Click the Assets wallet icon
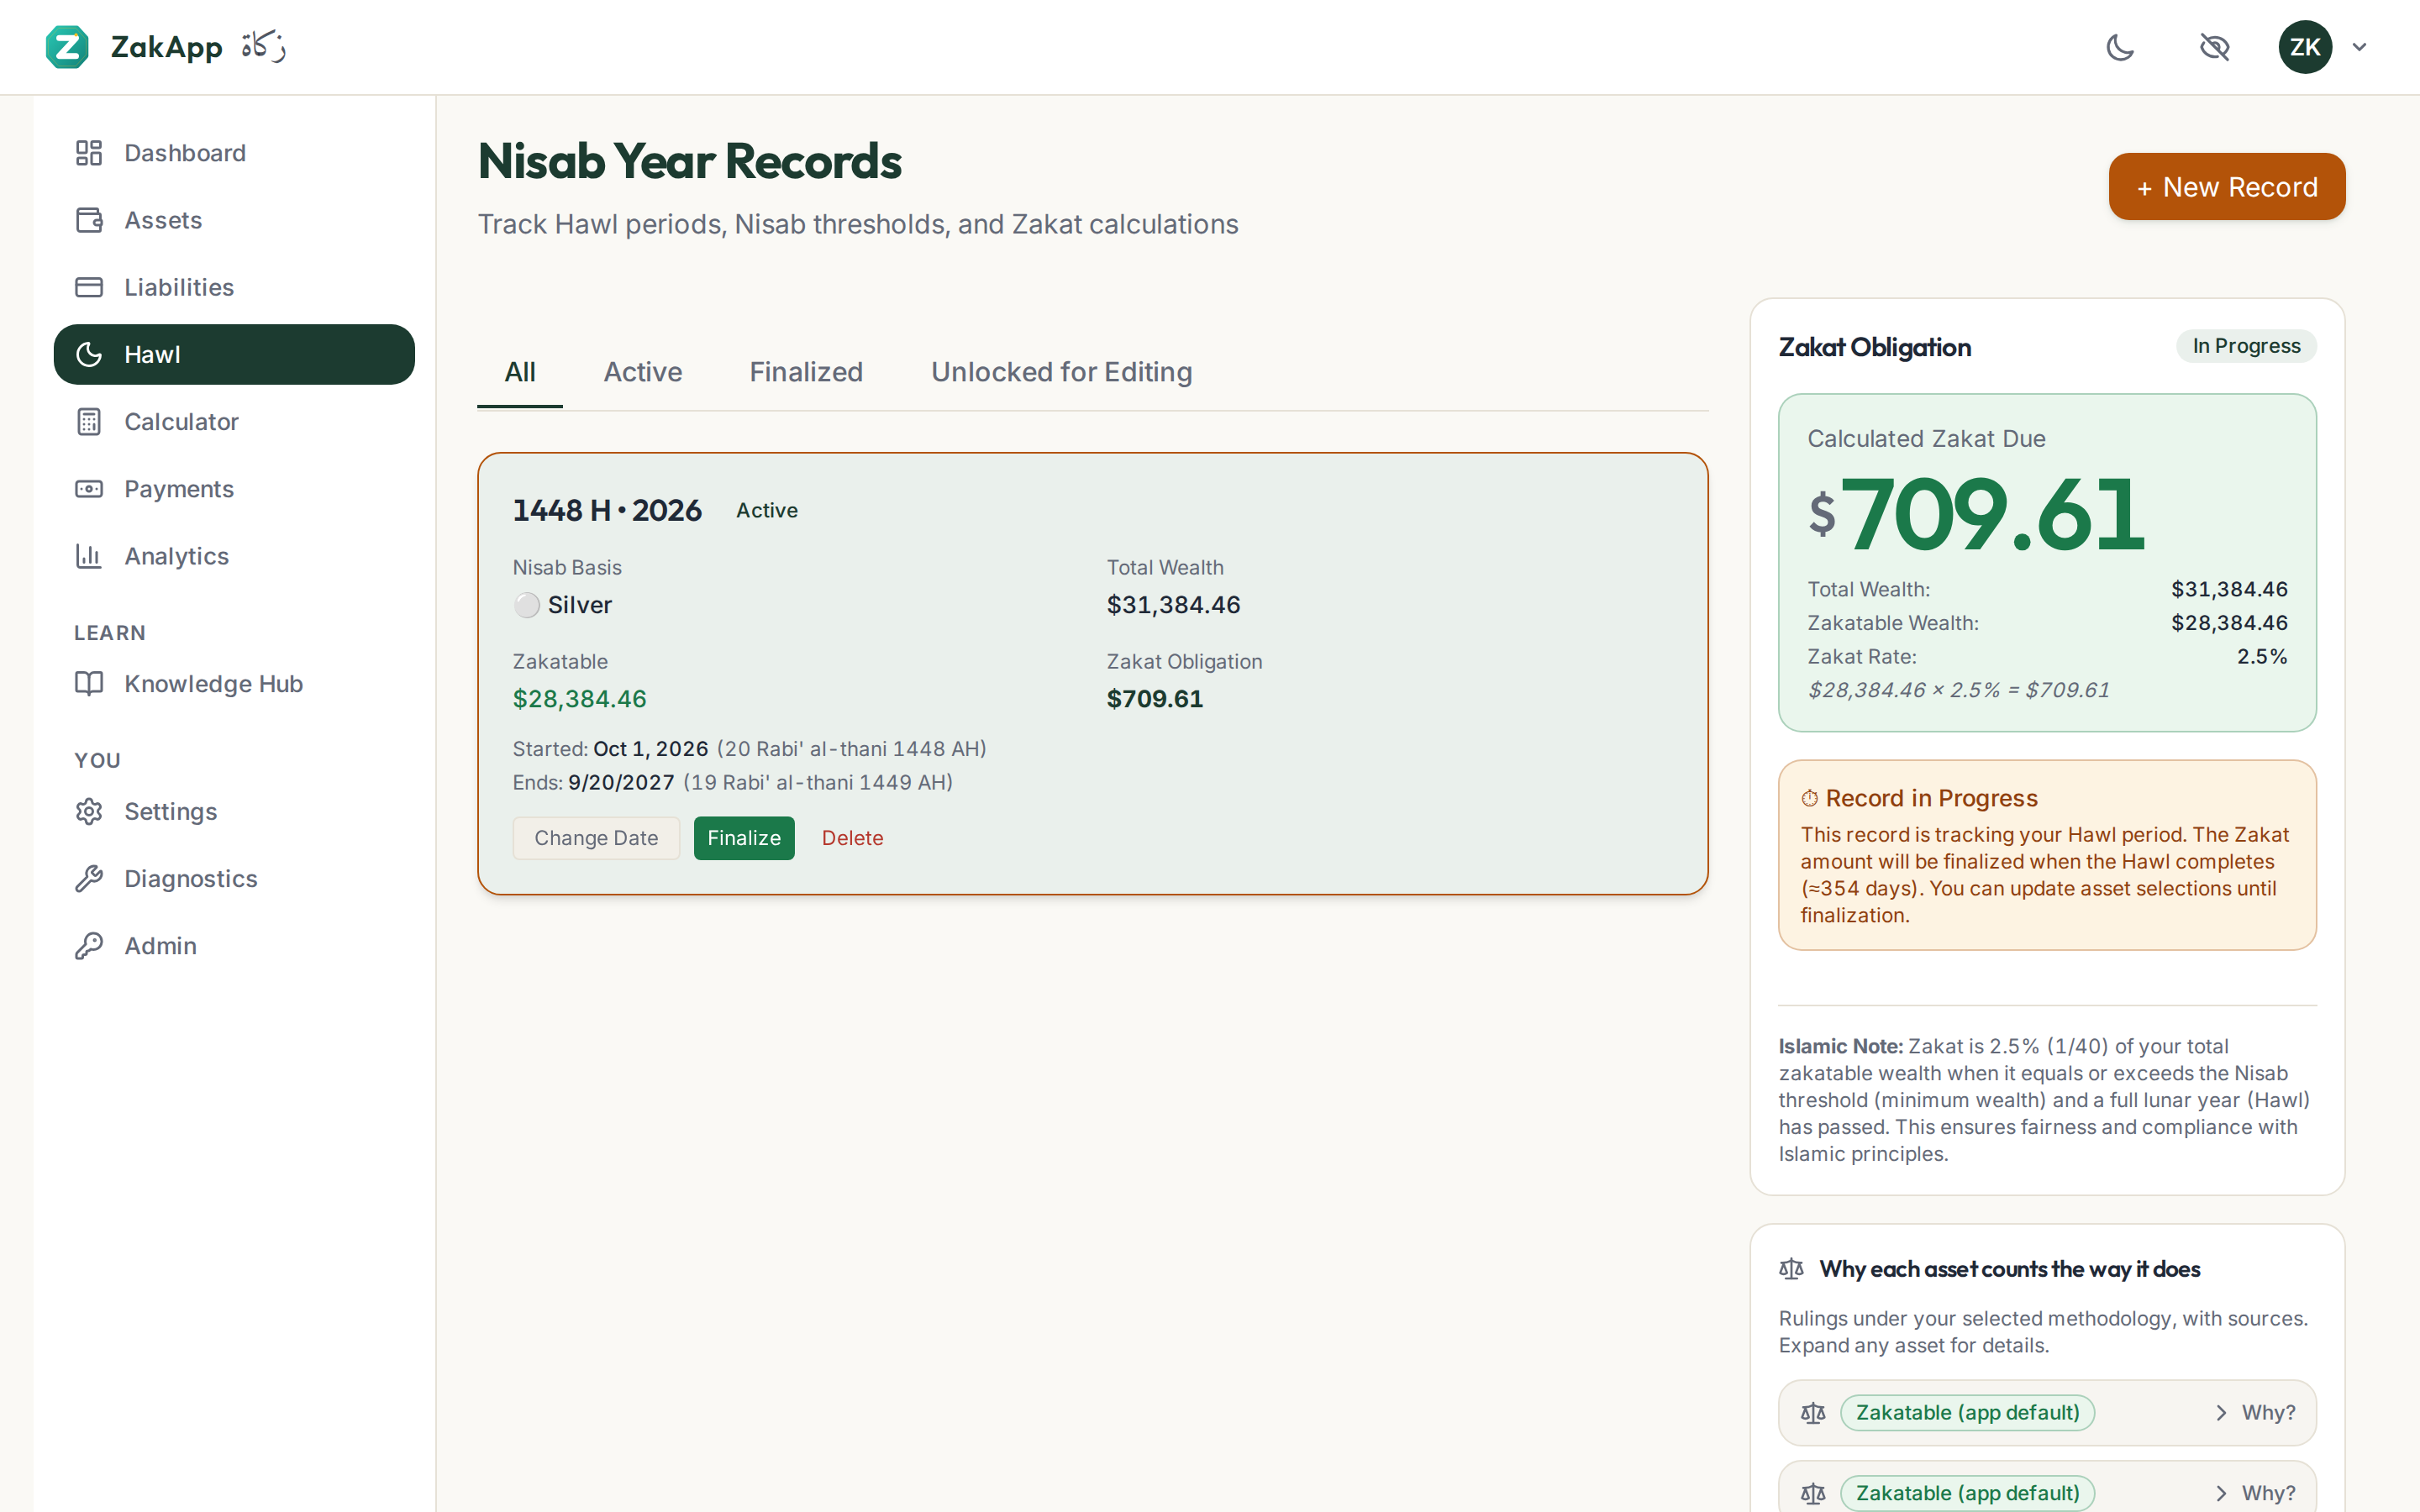The image size is (2420, 1512). 89,220
